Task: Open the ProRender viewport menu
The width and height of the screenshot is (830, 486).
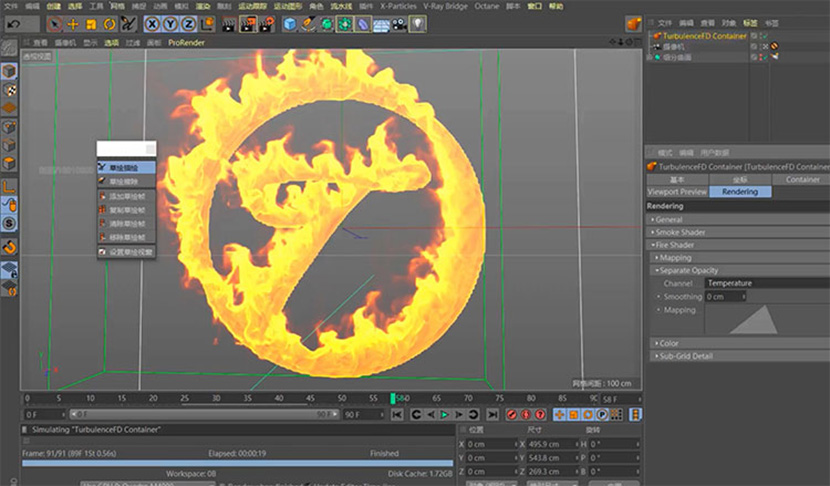Action: 186,42
